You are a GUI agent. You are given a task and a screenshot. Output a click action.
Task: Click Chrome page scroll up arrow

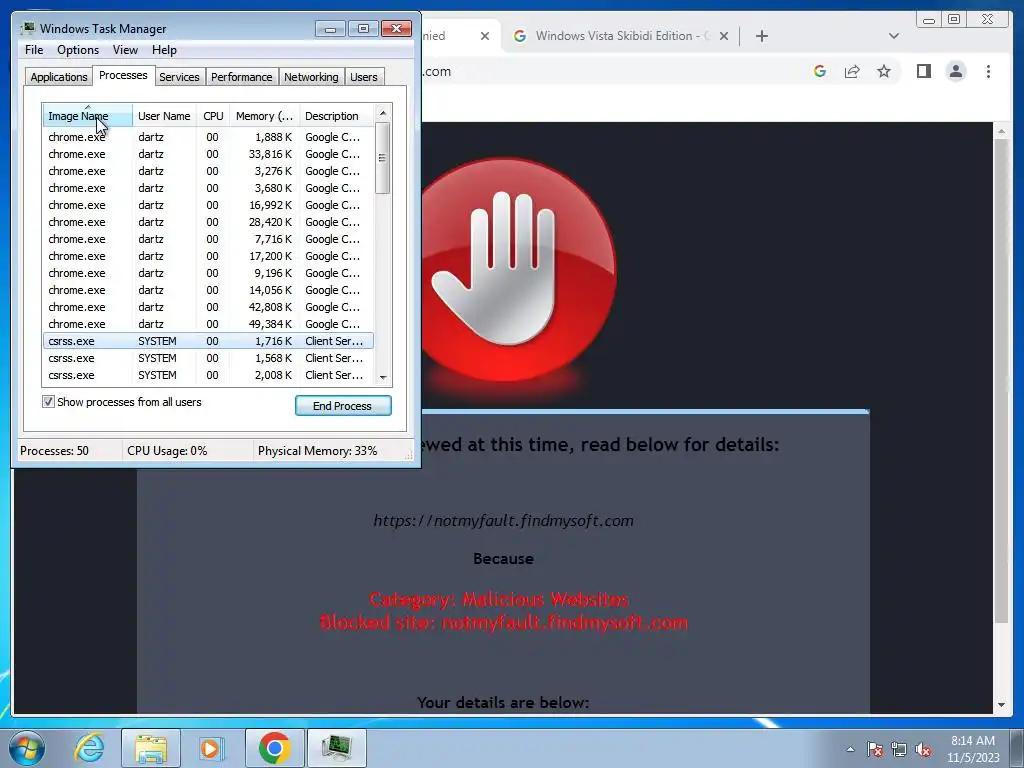click(x=1001, y=131)
